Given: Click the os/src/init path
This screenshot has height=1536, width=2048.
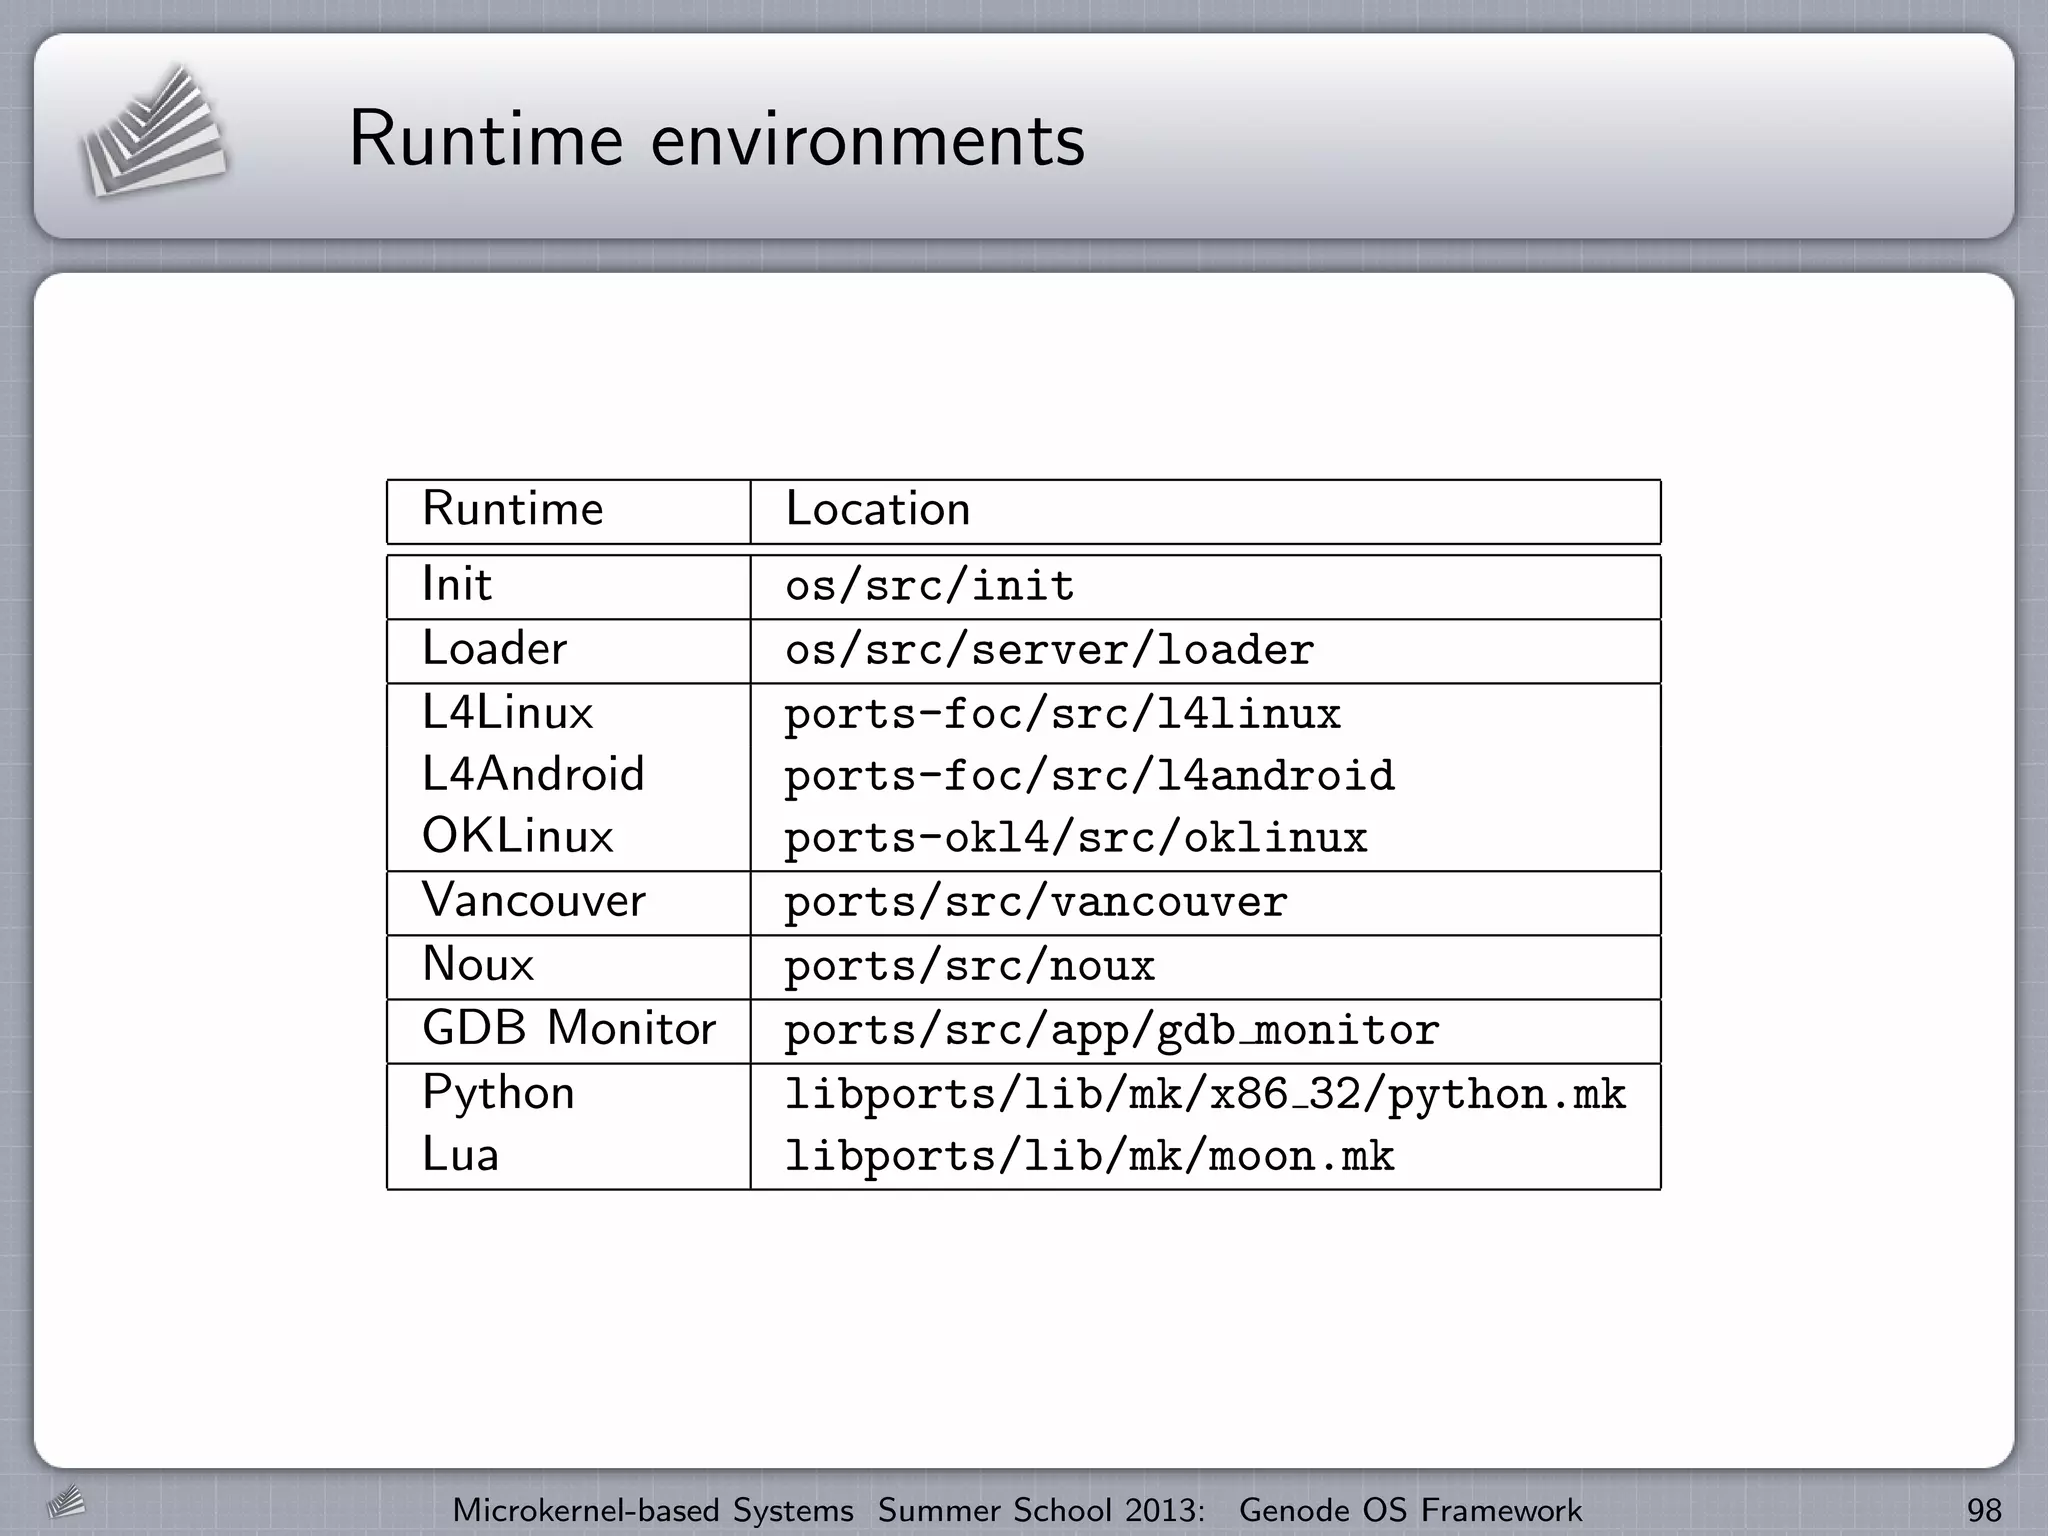Looking at the screenshot, I should pos(929,586).
